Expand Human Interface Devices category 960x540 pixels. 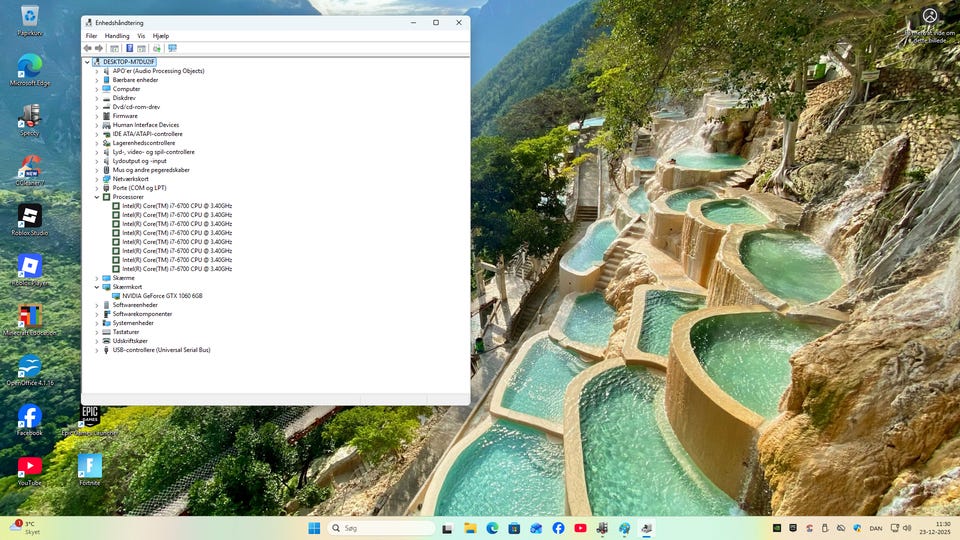coord(97,125)
